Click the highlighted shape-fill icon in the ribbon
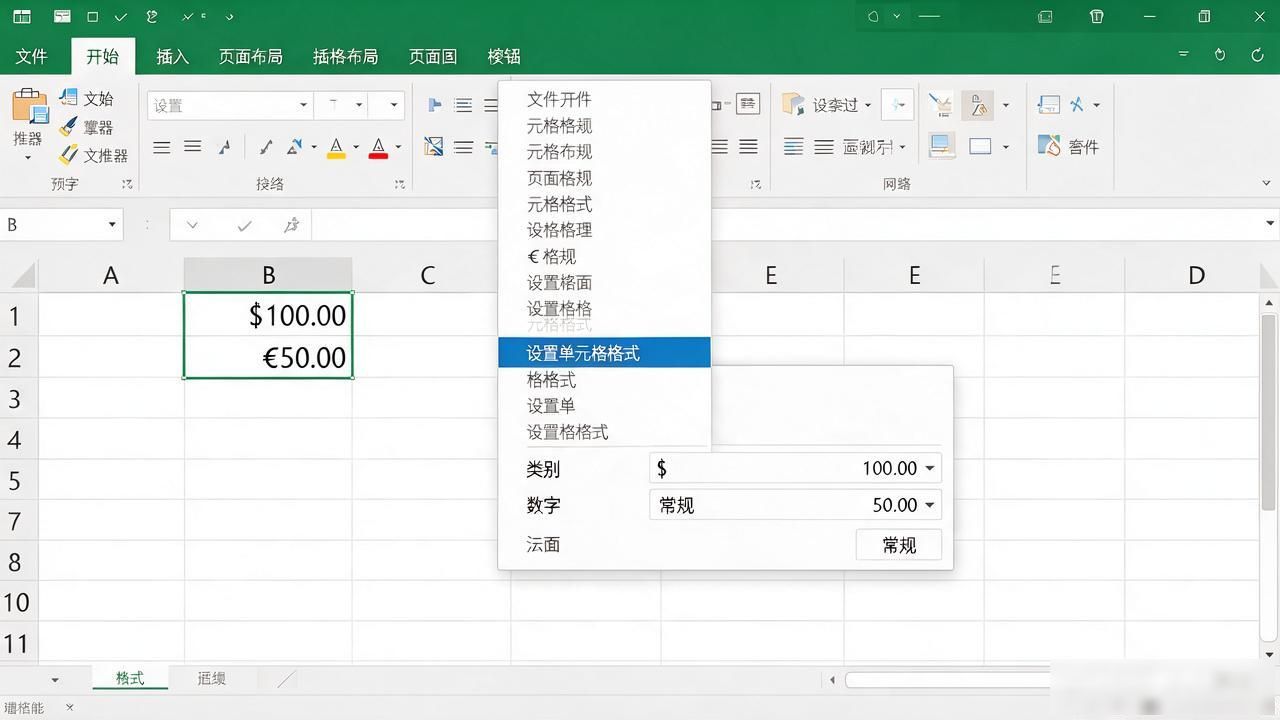Screen dimensions: 1280x720 tap(978, 105)
